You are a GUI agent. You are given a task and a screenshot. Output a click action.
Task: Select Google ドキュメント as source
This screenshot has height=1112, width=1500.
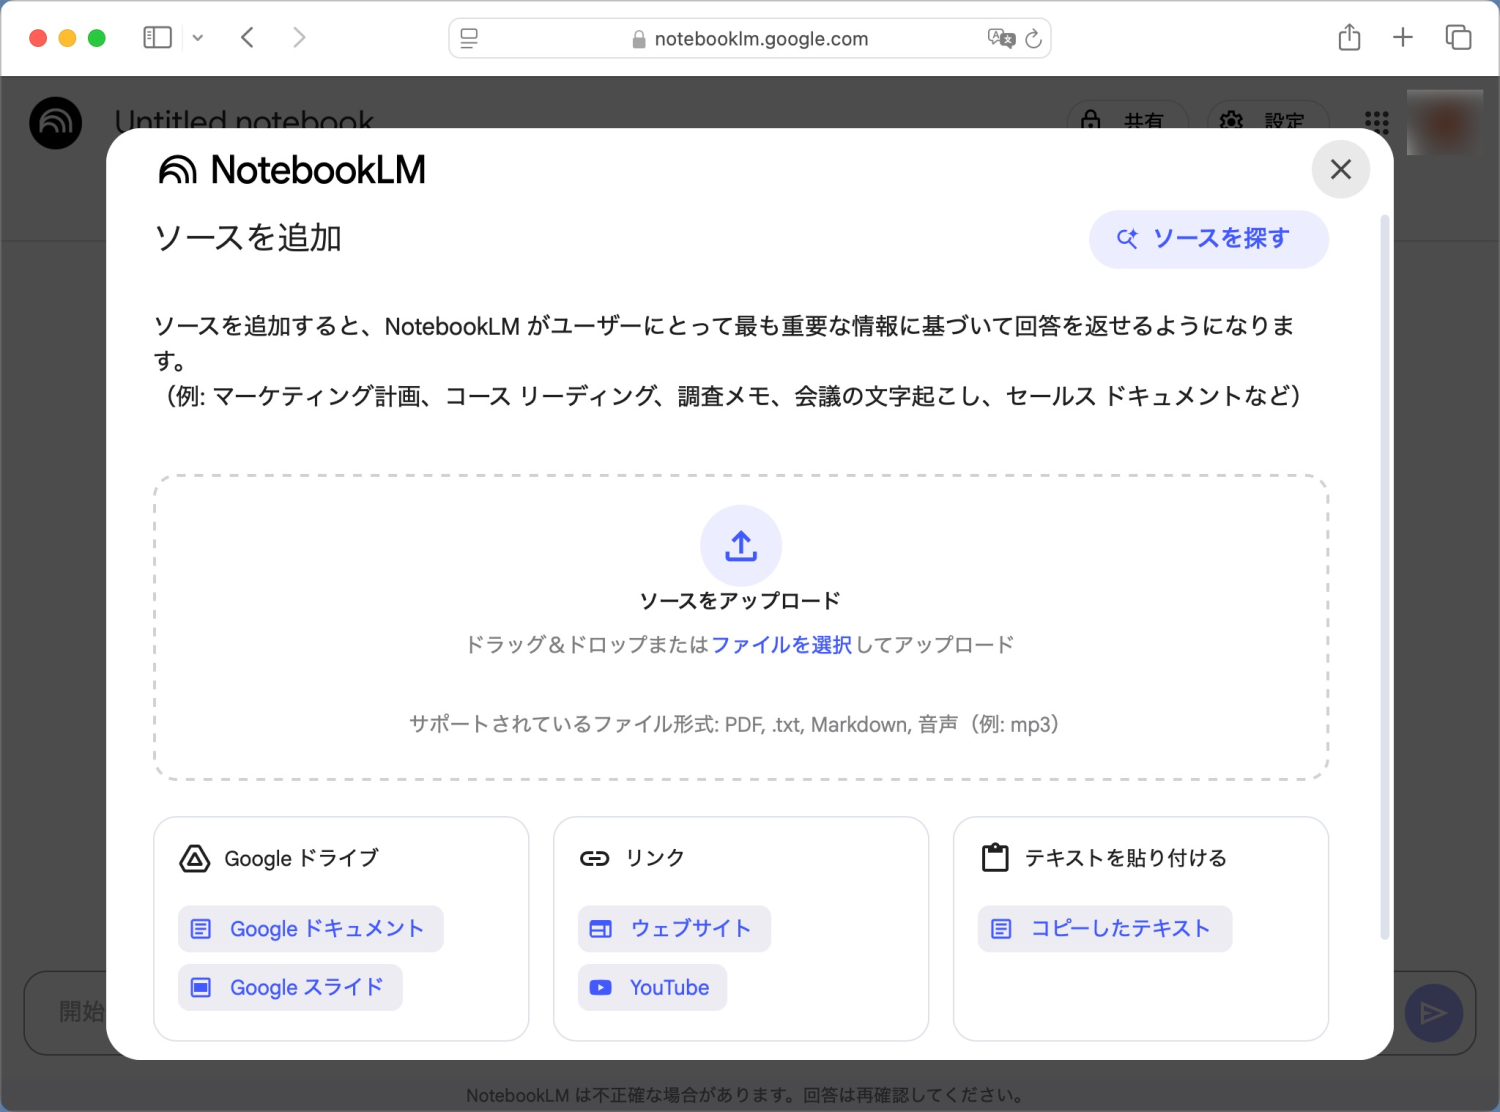(x=311, y=929)
